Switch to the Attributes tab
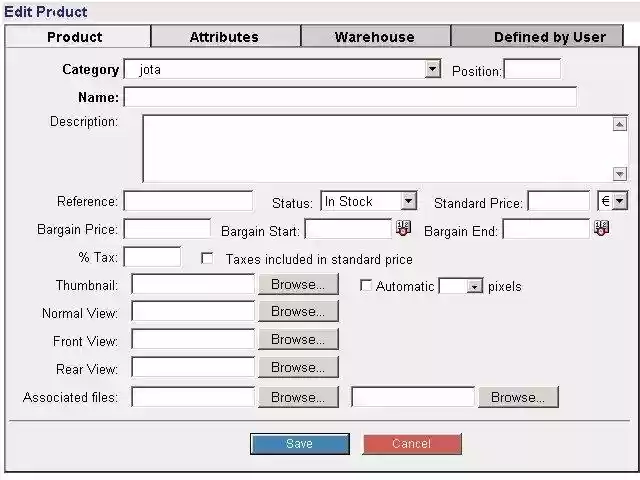Image resolution: width=640 pixels, height=480 pixels. click(226, 37)
